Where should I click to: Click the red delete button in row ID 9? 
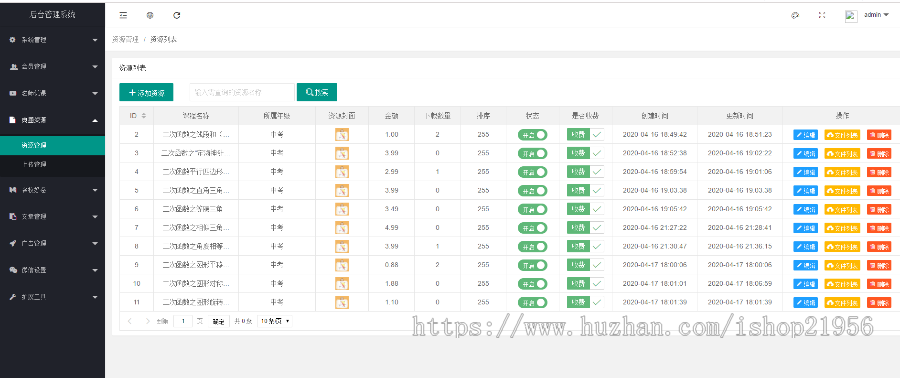pyautogui.click(x=879, y=265)
